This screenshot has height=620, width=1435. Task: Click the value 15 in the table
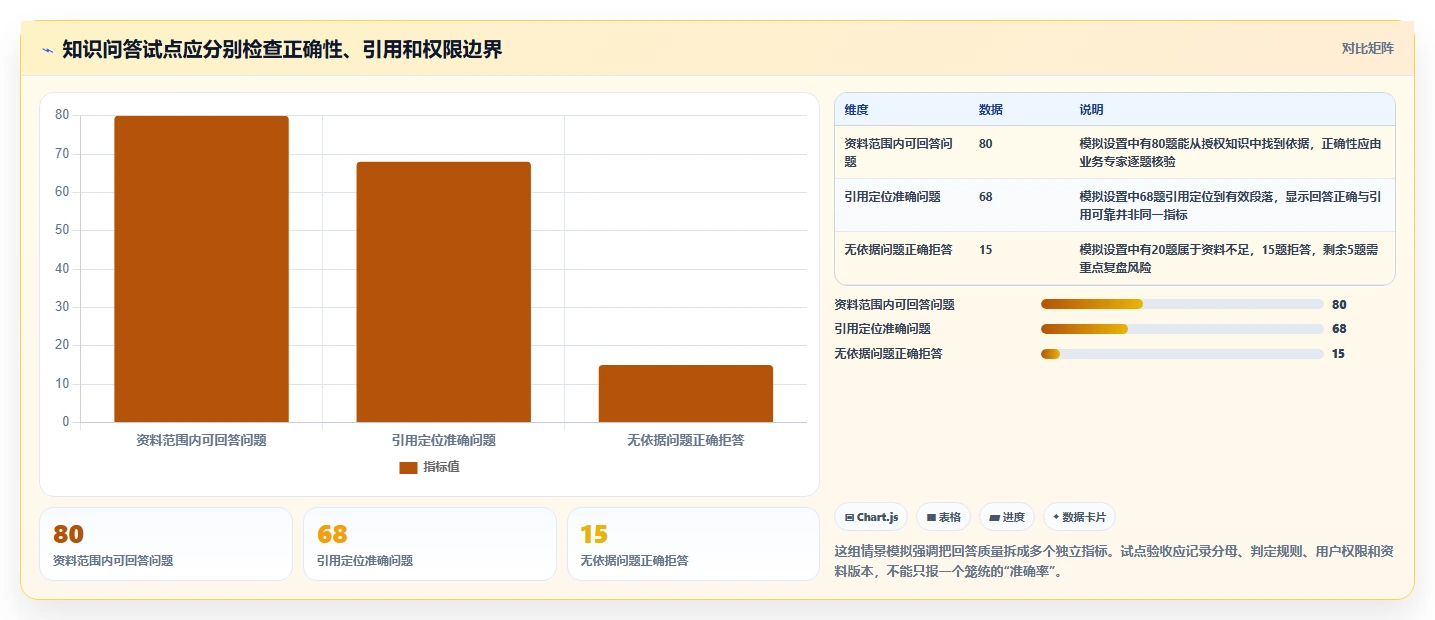tap(985, 250)
